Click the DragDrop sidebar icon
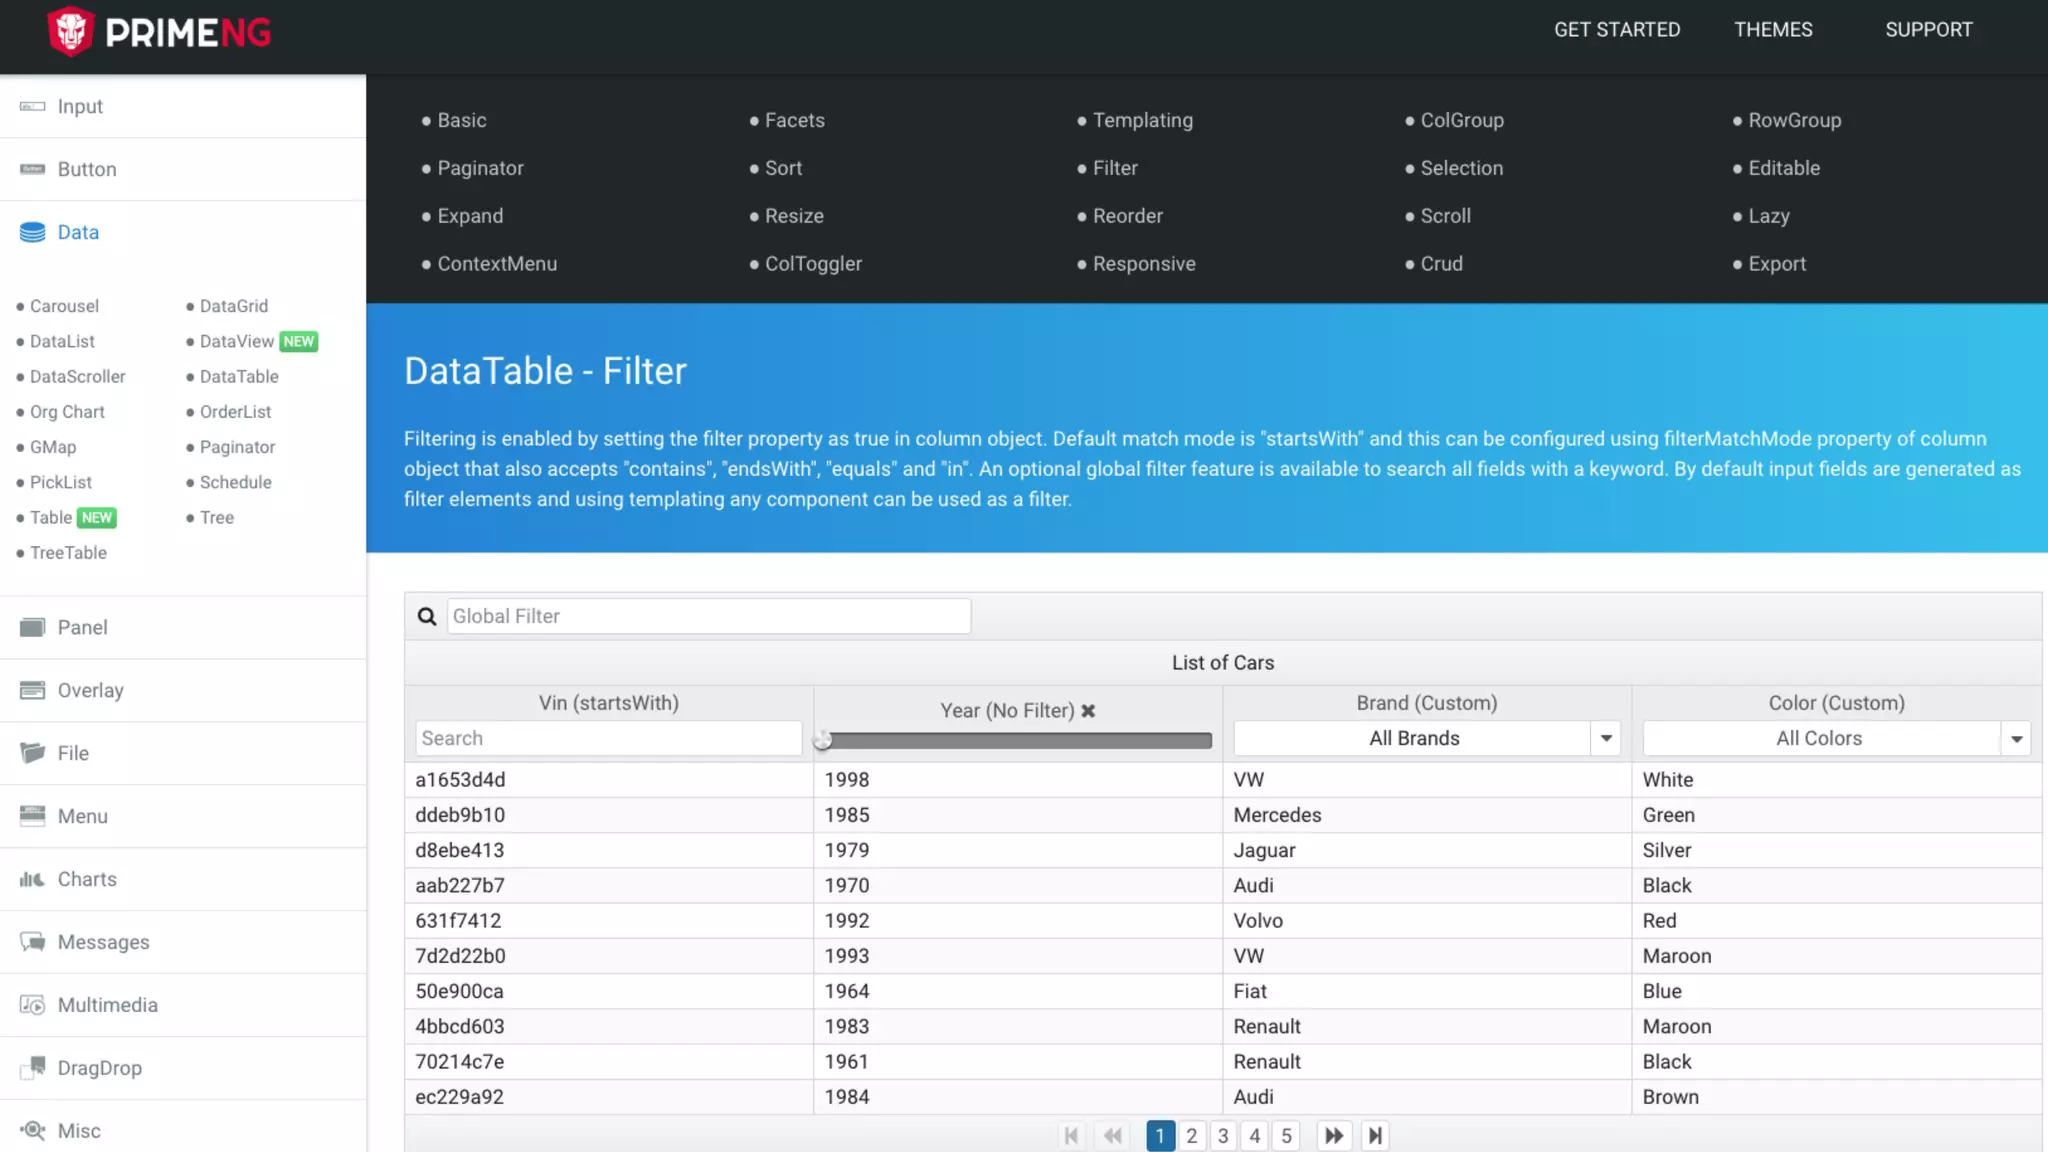The image size is (2048, 1152). point(32,1068)
